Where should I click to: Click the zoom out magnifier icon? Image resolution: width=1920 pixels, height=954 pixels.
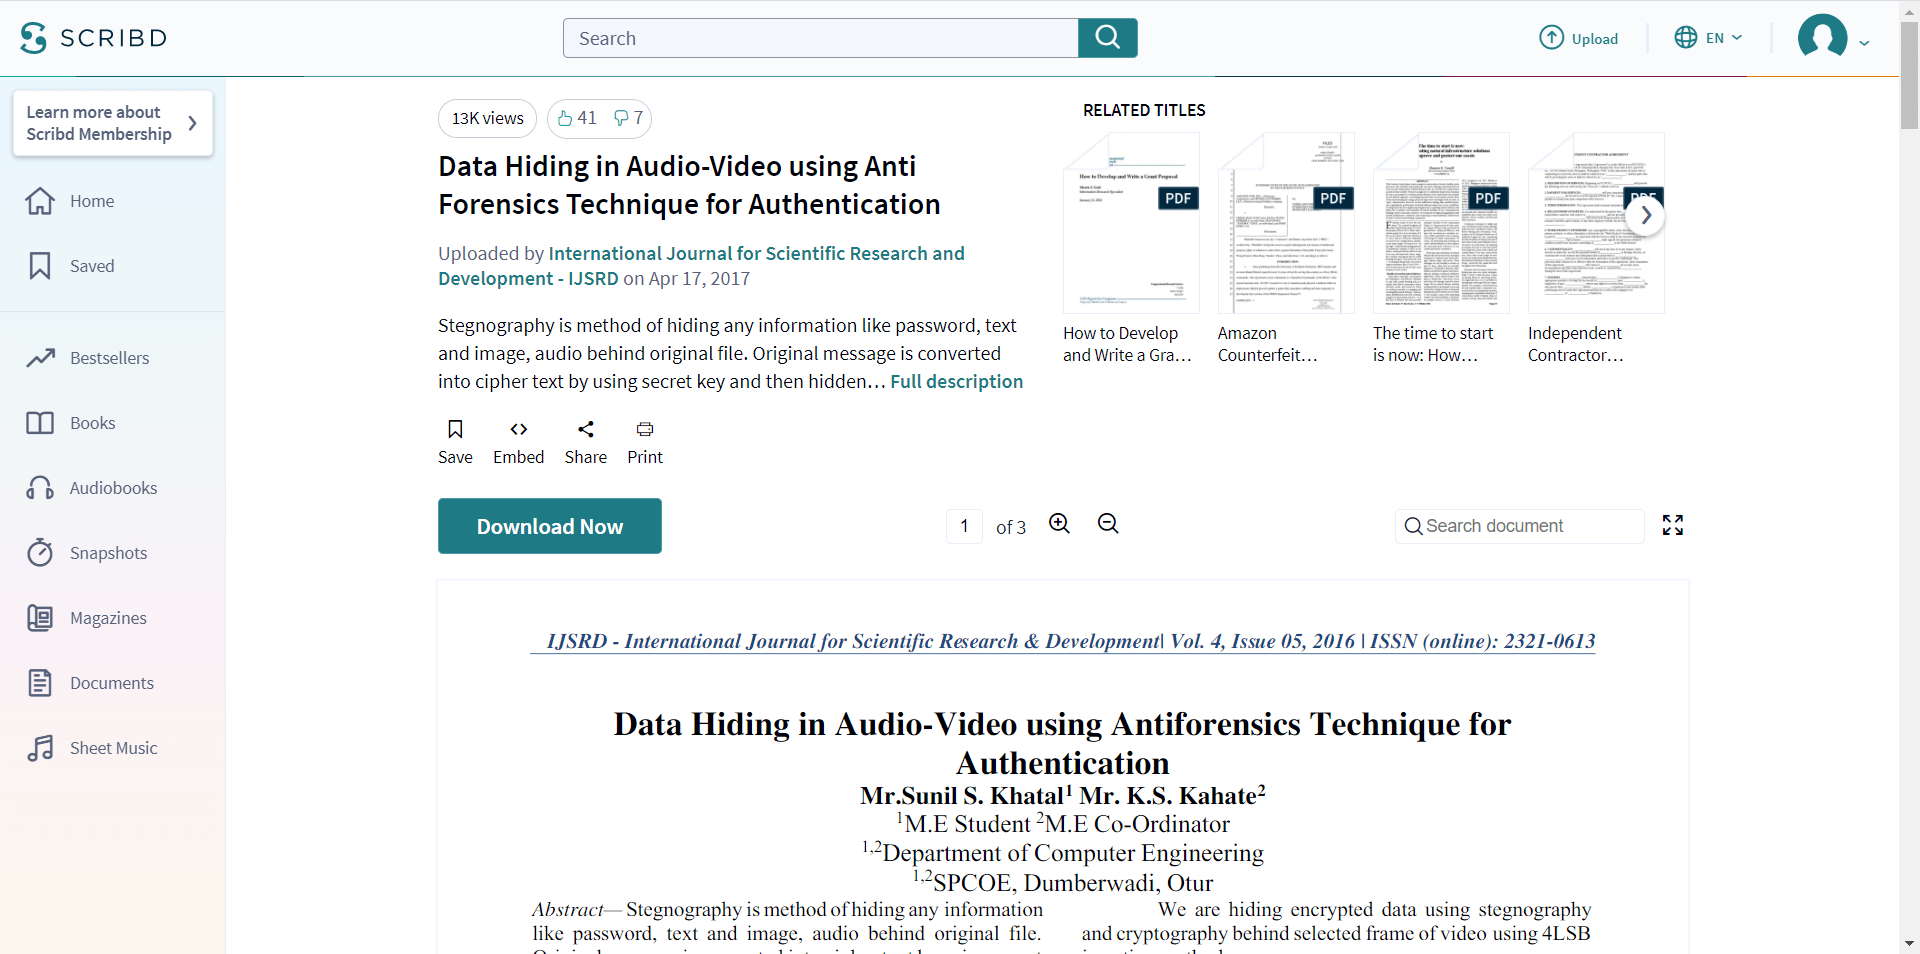pos(1108,524)
